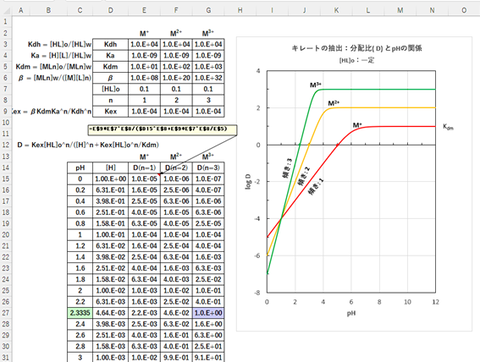Select cell 2.2.E-03 in row 27

point(144,313)
